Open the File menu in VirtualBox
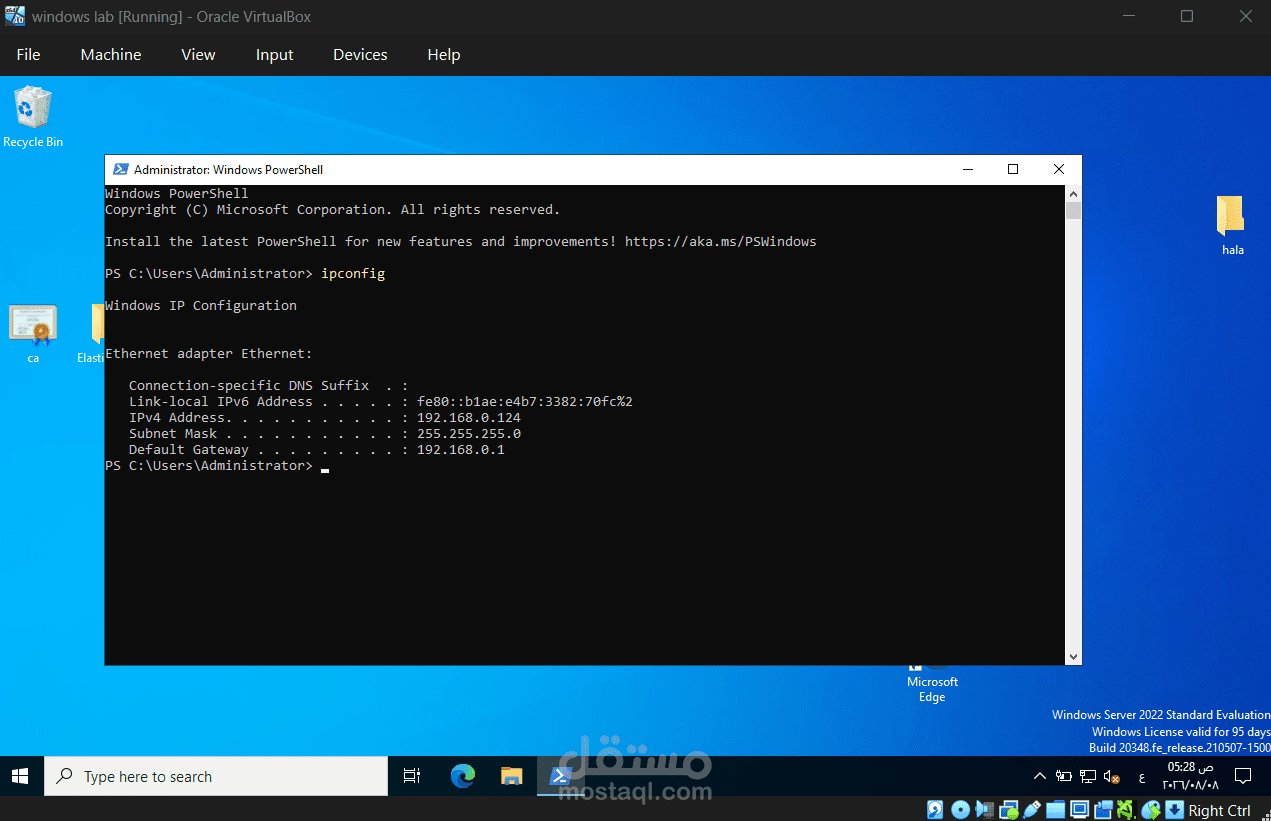 [28, 55]
